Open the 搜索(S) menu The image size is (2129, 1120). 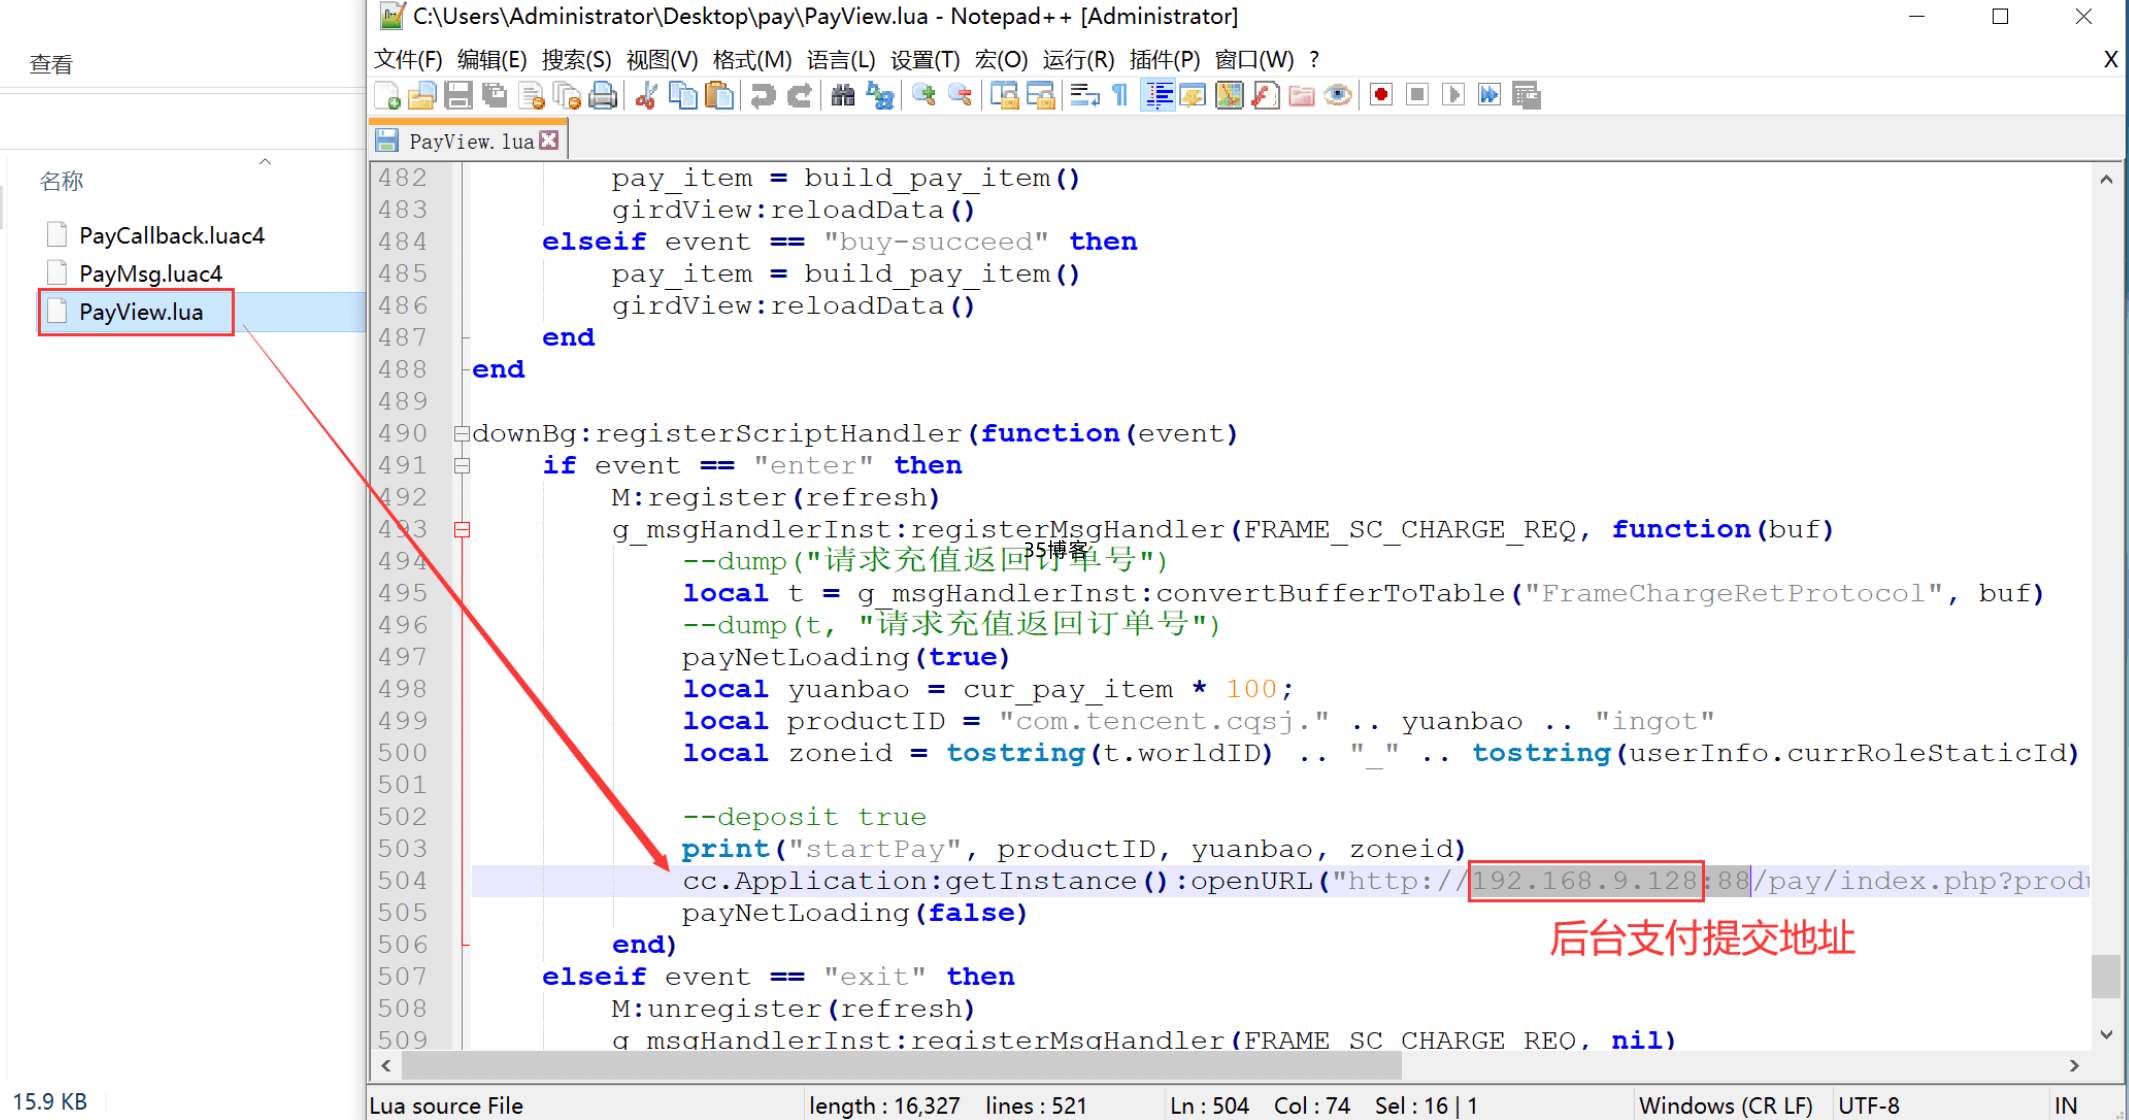(576, 60)
